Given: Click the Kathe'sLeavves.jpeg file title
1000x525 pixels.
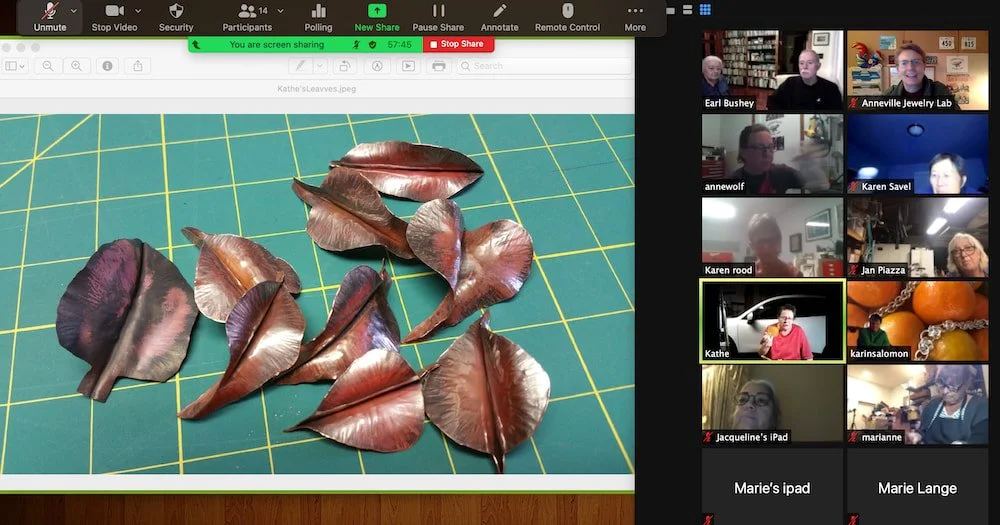Looking at the screenshot, I should coord(316,89).
